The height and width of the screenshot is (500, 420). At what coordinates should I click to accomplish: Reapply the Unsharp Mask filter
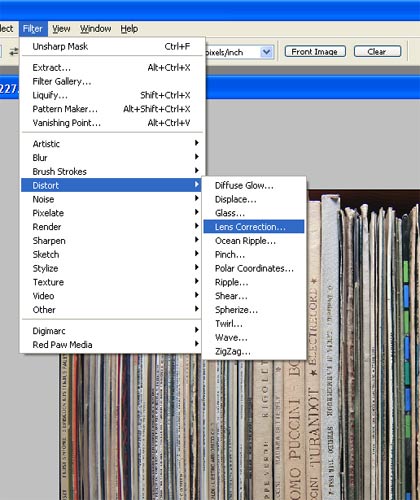111,46
